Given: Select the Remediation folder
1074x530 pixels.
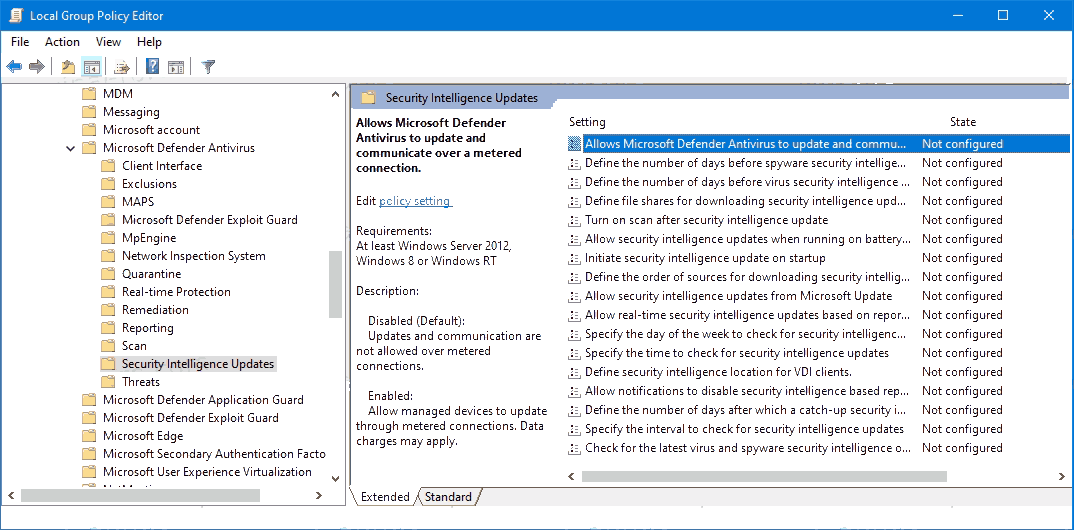Looking at the screenshot, I should (x=155, y=310).
